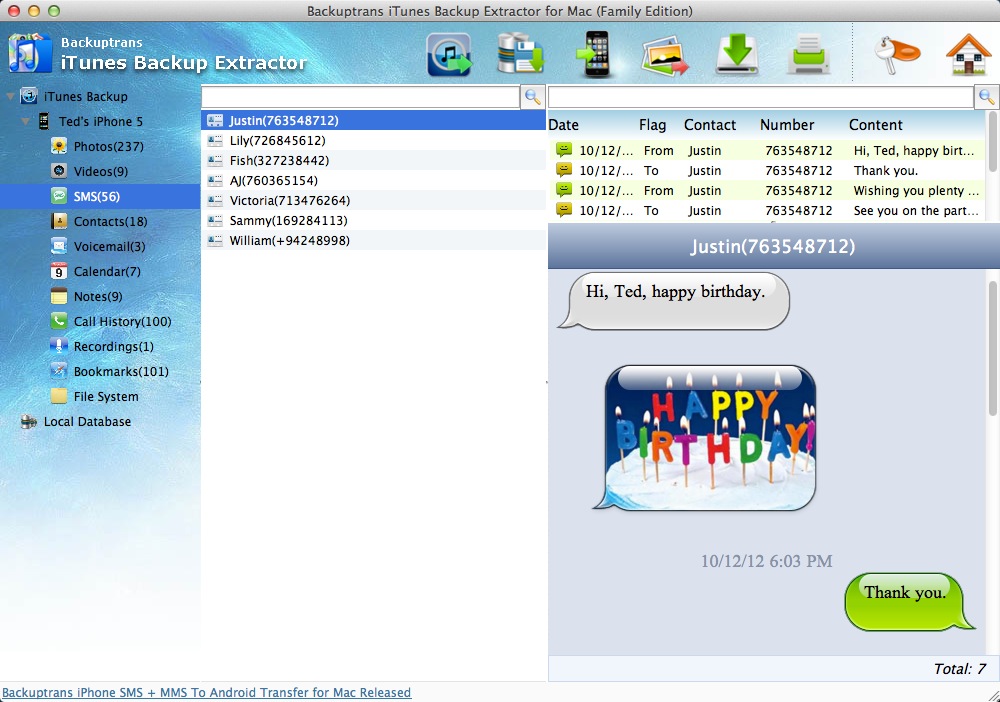Click the export photos toolbar icon

pyautogui.click(x=665, y=55)
